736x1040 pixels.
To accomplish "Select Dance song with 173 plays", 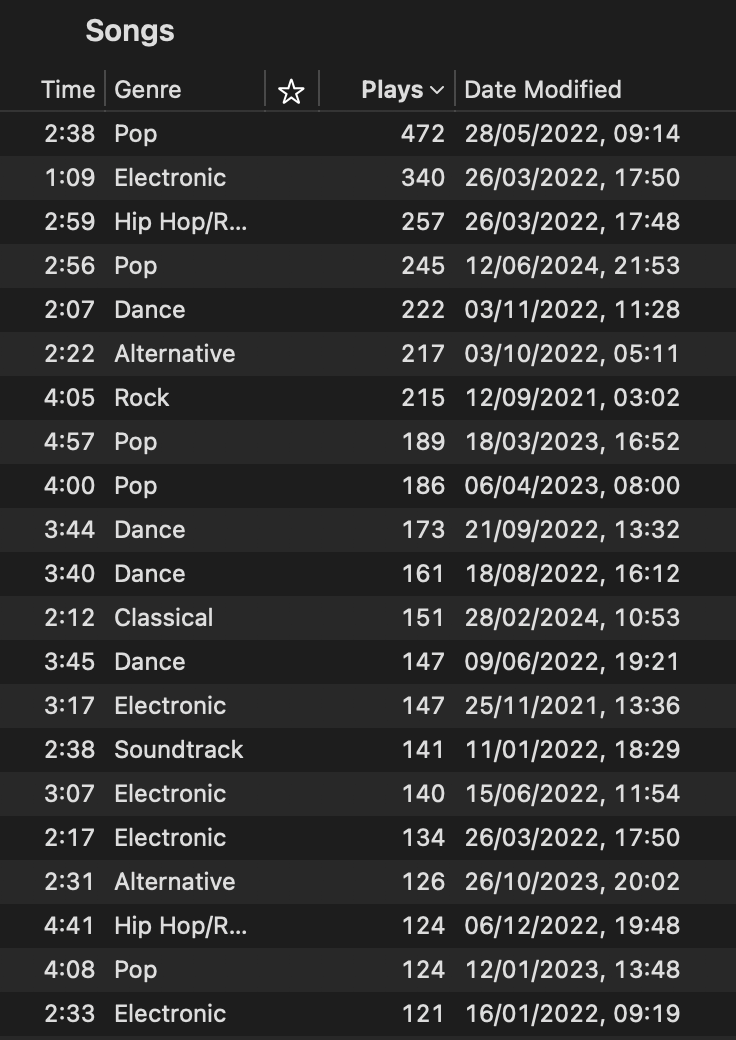I will tap(368, 530).
